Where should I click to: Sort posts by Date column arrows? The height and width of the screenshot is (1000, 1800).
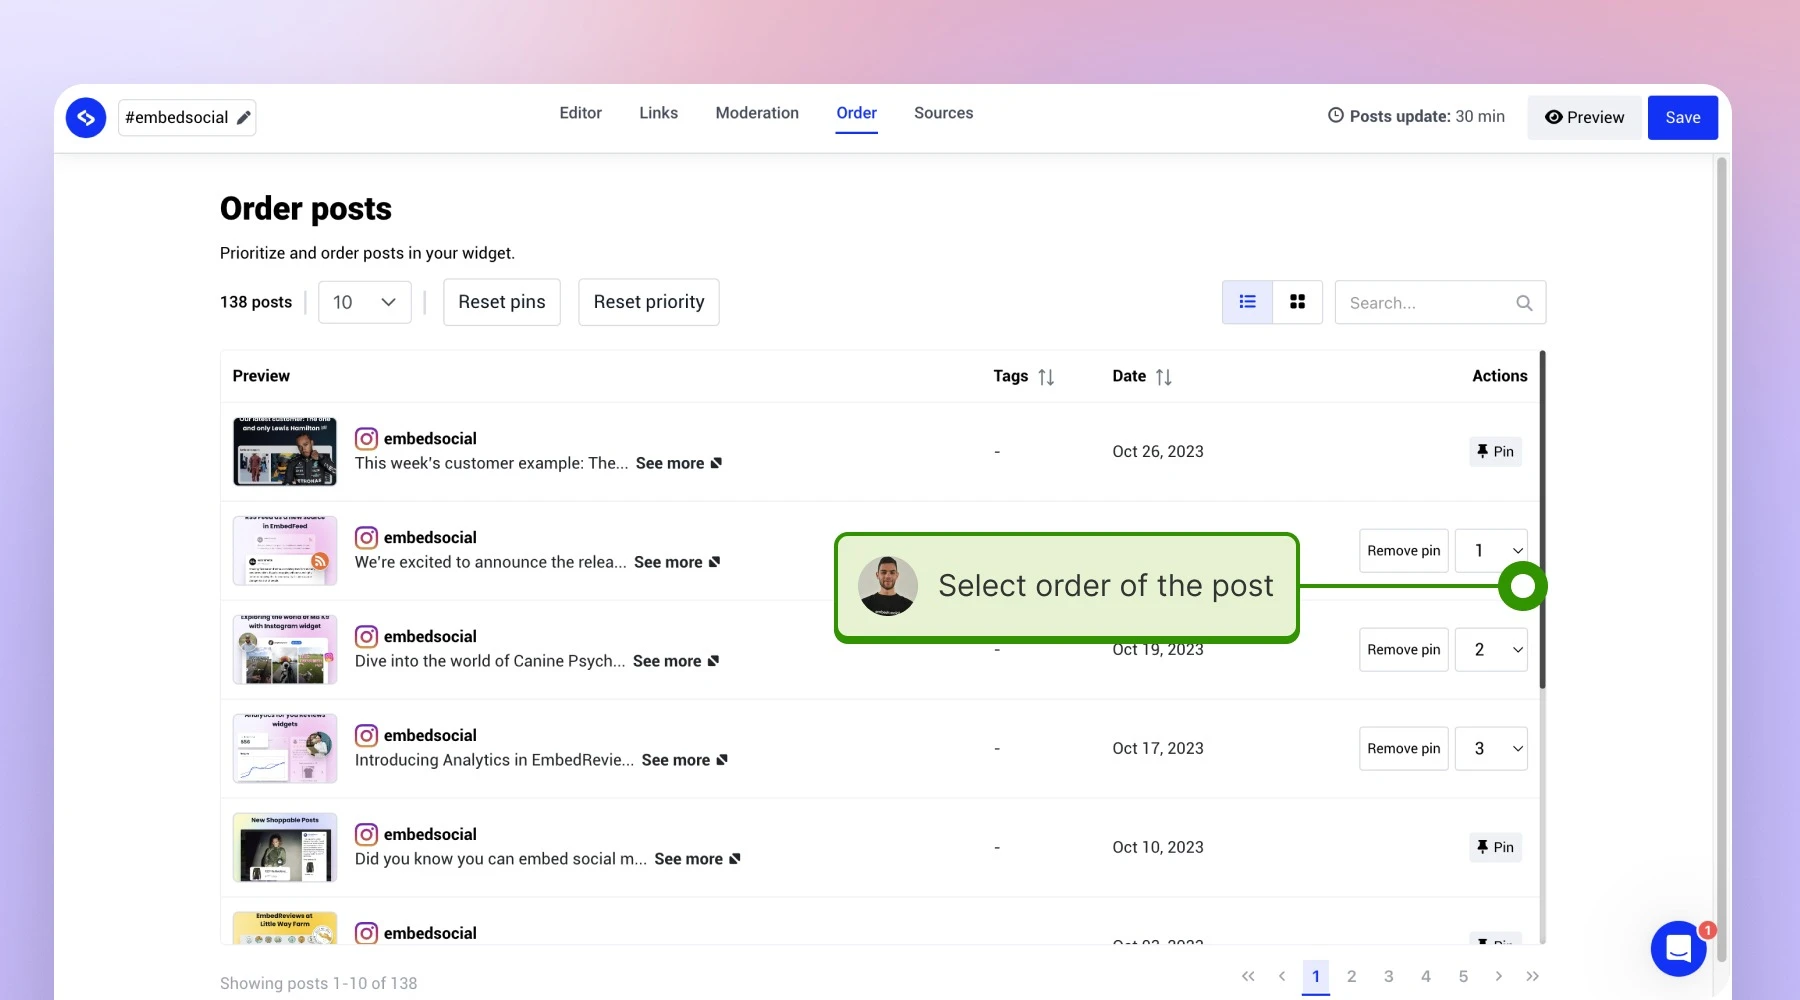coord(1163,377)
